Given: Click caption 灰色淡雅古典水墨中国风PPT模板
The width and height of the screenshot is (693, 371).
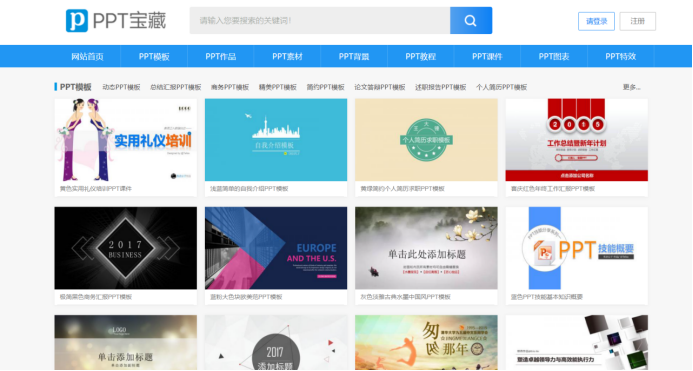Looking at the screenshot, I should [x=405, y=297].
